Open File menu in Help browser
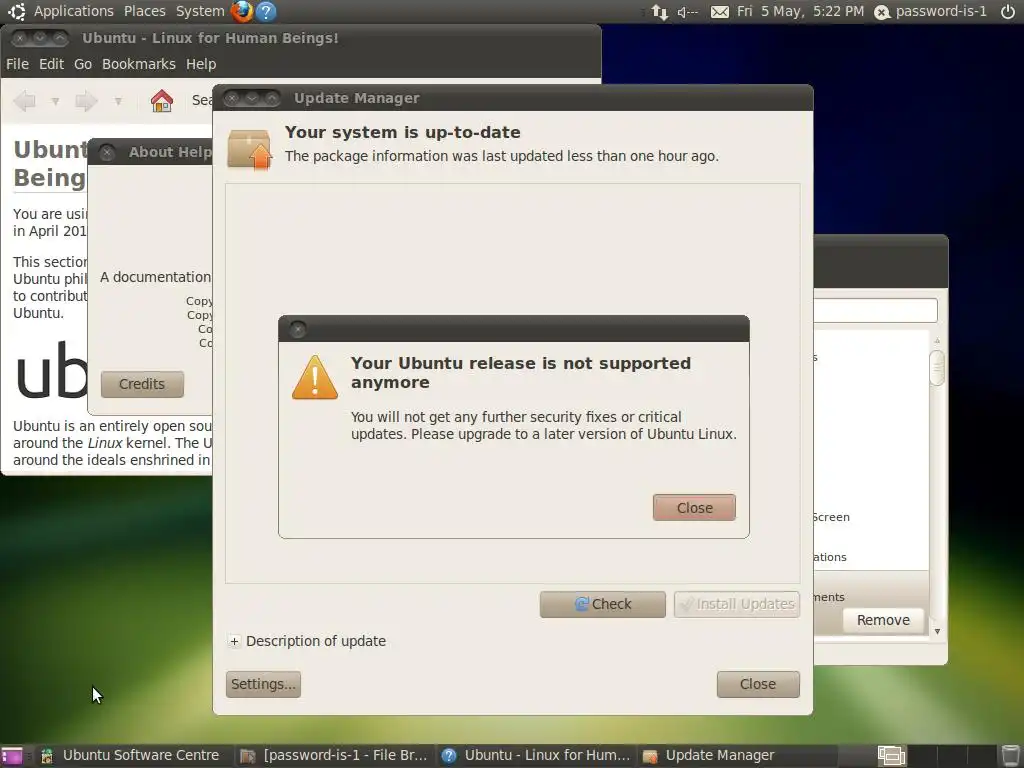Image resolution: width=1024 pixels, height=768 pixels. click(17, 64)
